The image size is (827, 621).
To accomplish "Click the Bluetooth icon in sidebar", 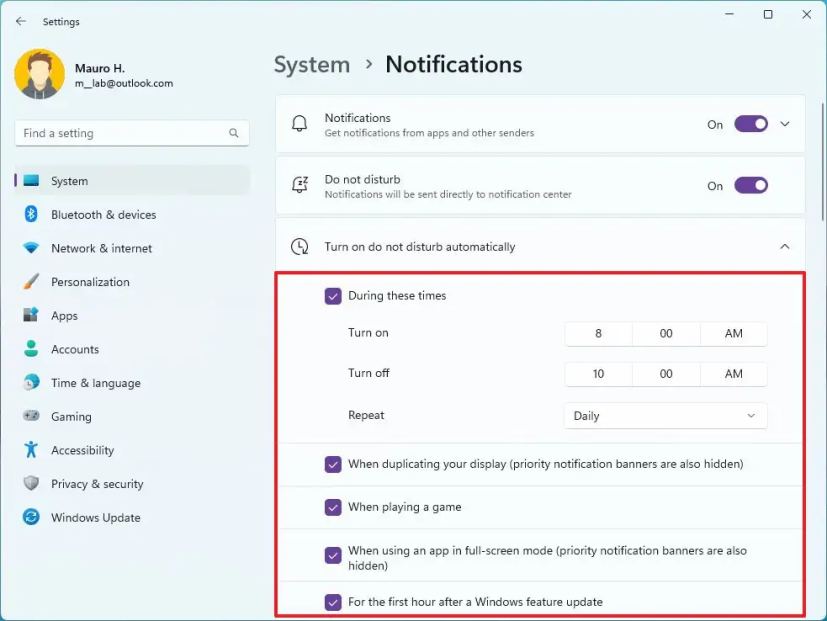I will click(x=31, y=214).
